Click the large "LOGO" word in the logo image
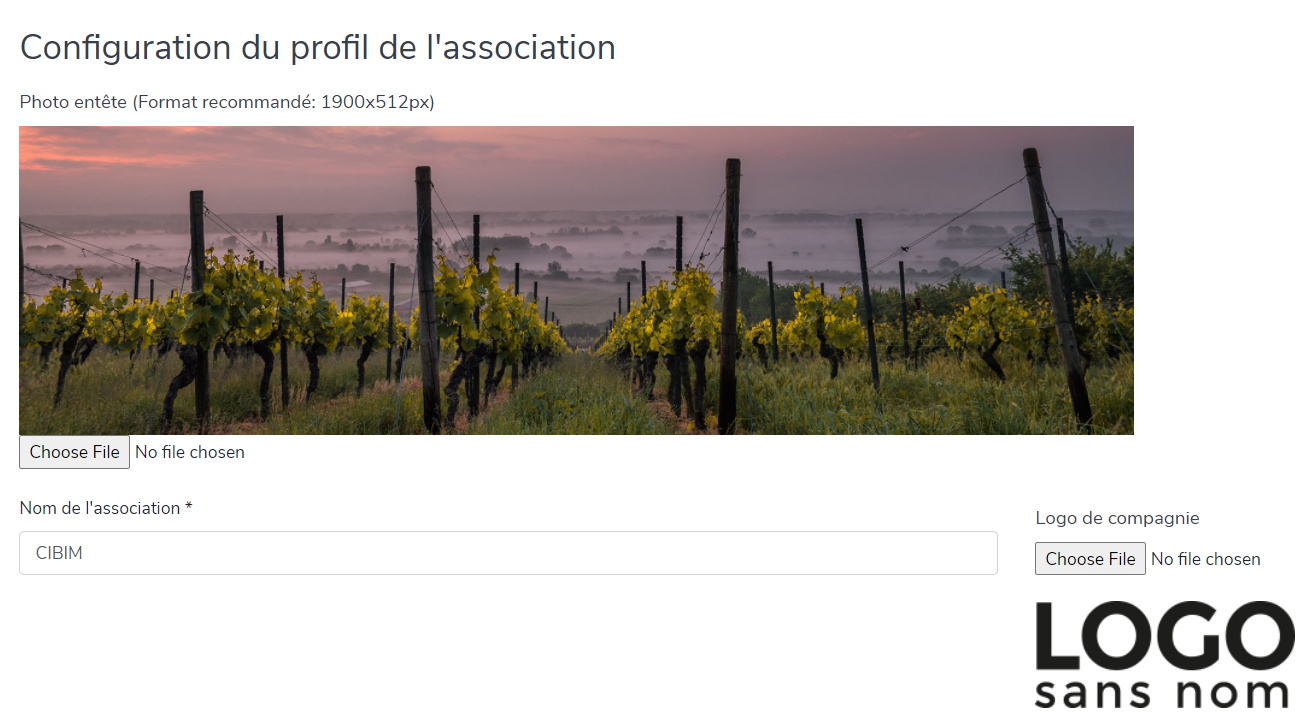 pyautogui.click(x=1164, y=636)
